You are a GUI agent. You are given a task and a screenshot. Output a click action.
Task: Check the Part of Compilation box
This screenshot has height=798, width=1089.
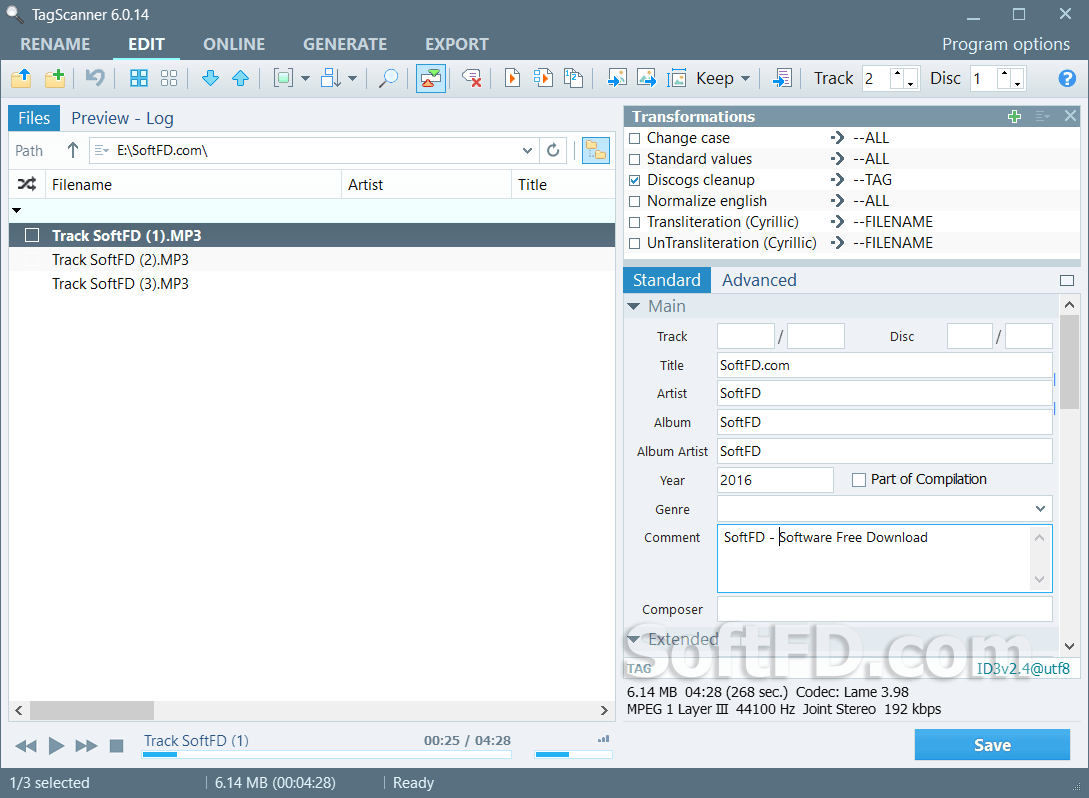point(859,480)
